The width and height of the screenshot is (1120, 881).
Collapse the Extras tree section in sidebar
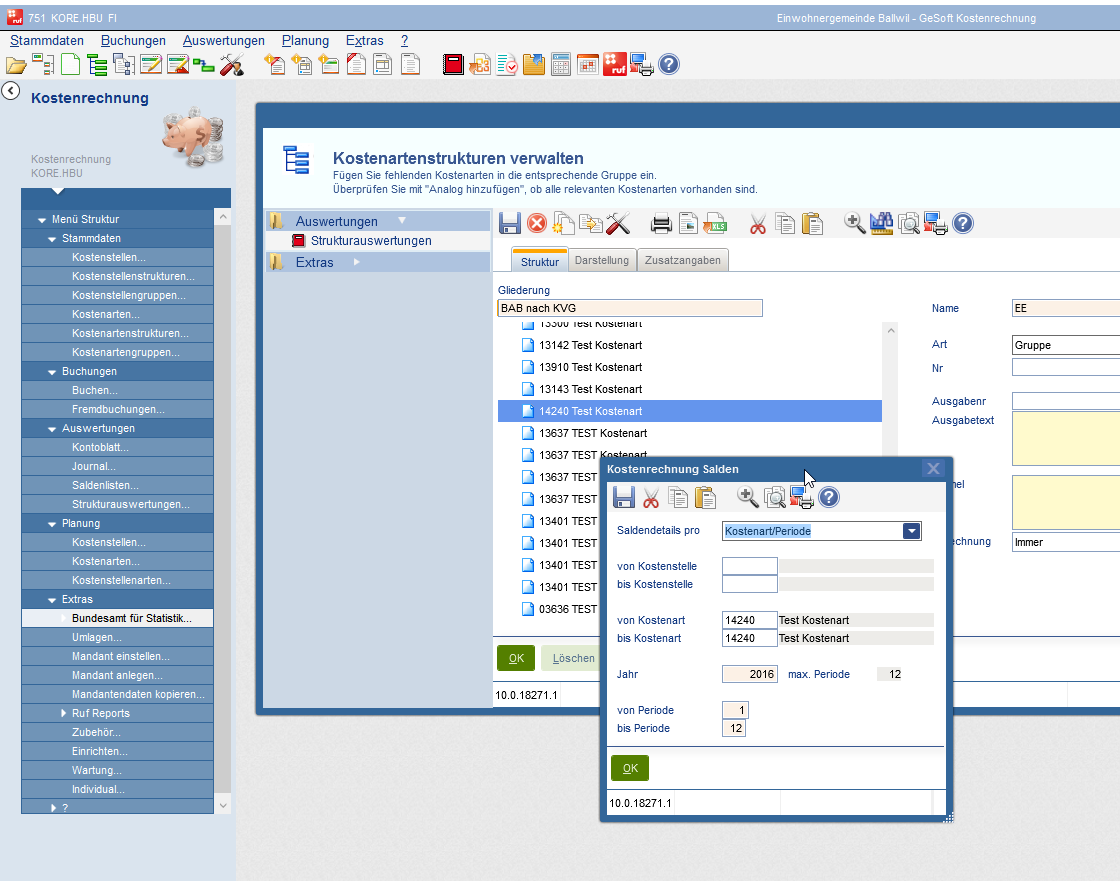[52, 600]
